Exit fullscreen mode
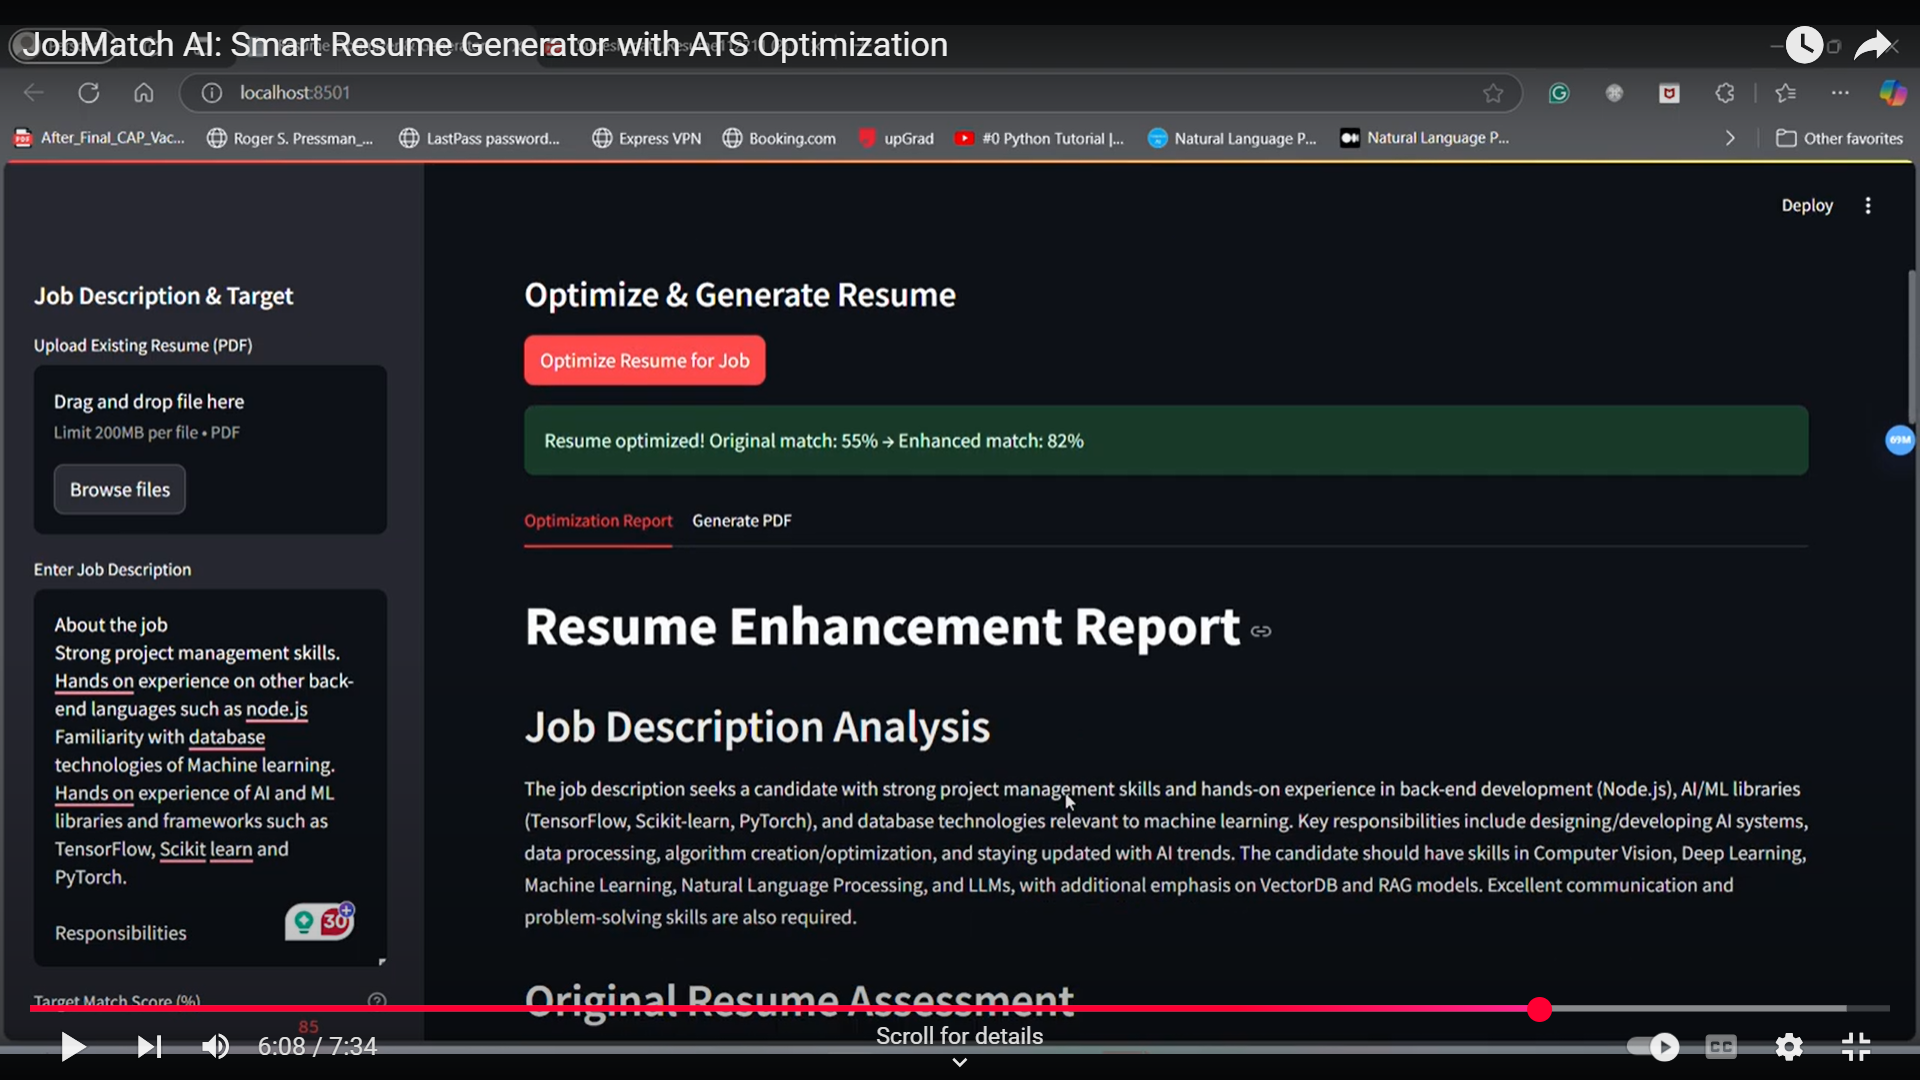1920x1080 pixels. tap(1856, 1047)
